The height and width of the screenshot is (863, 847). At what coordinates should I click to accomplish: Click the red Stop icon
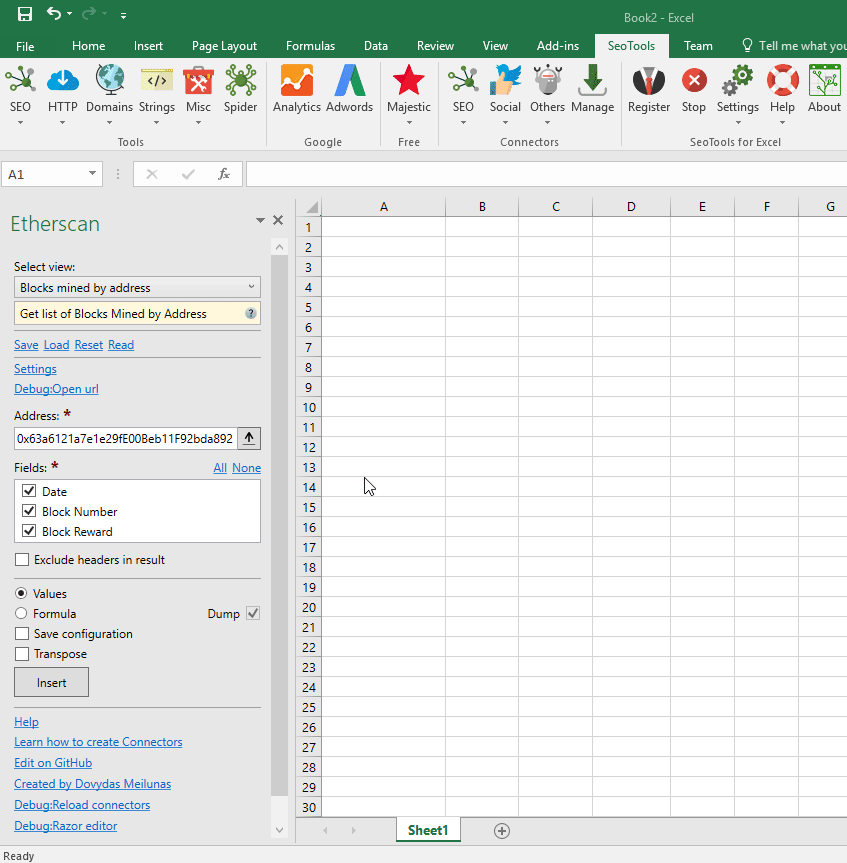pos(694,81)
